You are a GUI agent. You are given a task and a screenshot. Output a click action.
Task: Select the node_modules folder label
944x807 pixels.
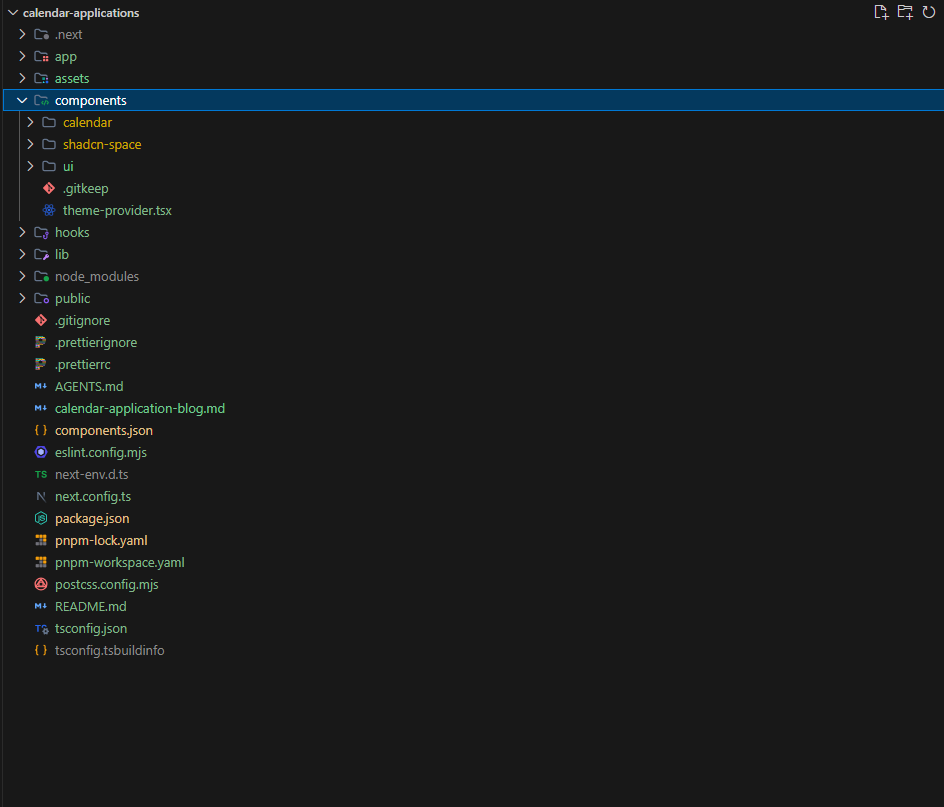pyautogui.click(x=97, y=276)
